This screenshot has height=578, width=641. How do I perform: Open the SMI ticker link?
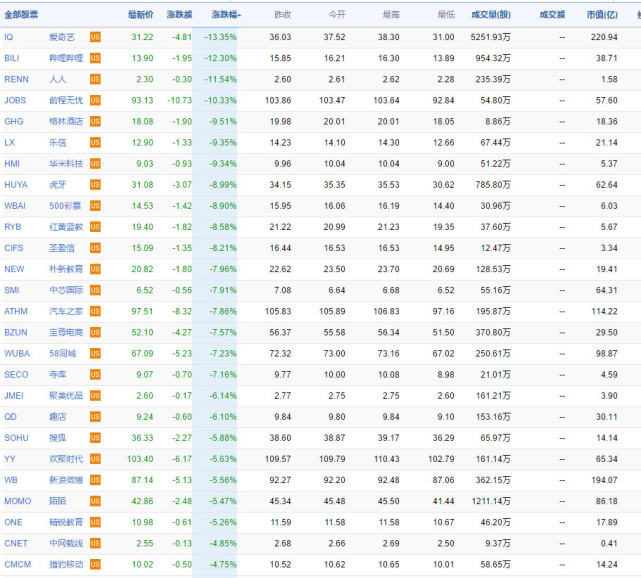tap(12, 290)
